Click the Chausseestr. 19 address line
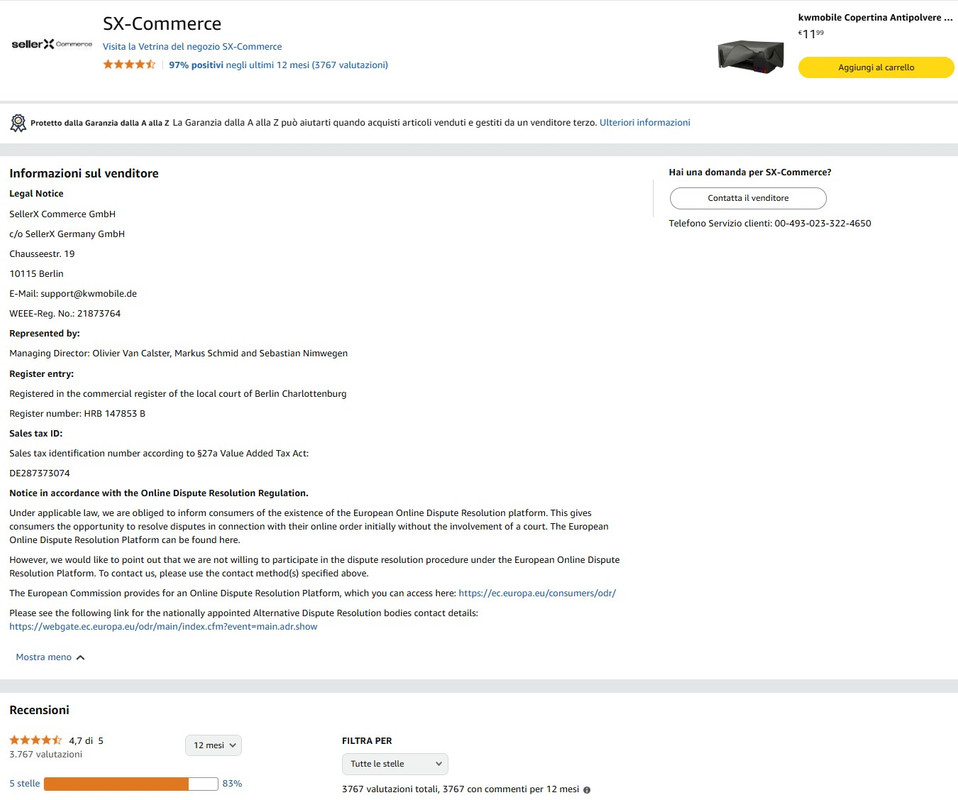 42,254
